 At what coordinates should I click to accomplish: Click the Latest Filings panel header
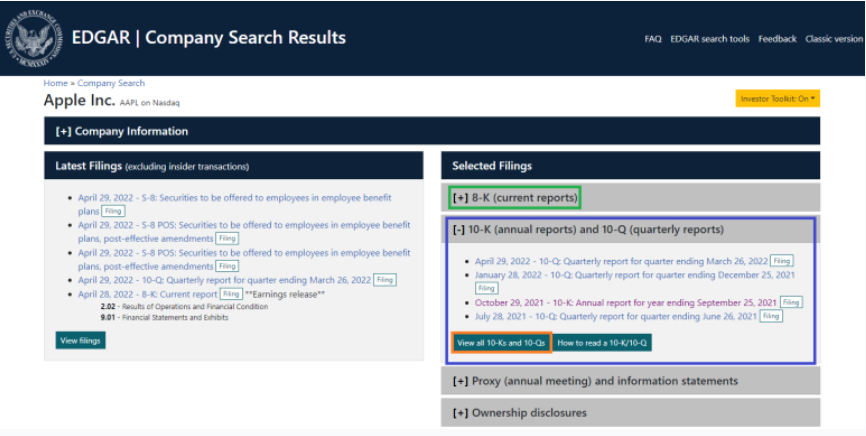pos(234,166)
